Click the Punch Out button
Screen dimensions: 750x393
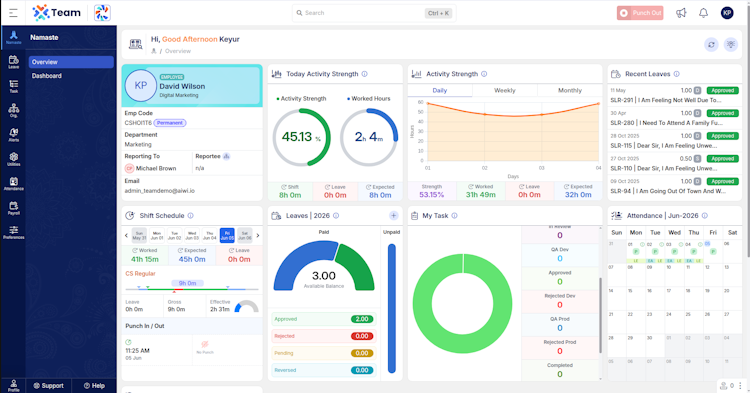click(x=640, y=13)
